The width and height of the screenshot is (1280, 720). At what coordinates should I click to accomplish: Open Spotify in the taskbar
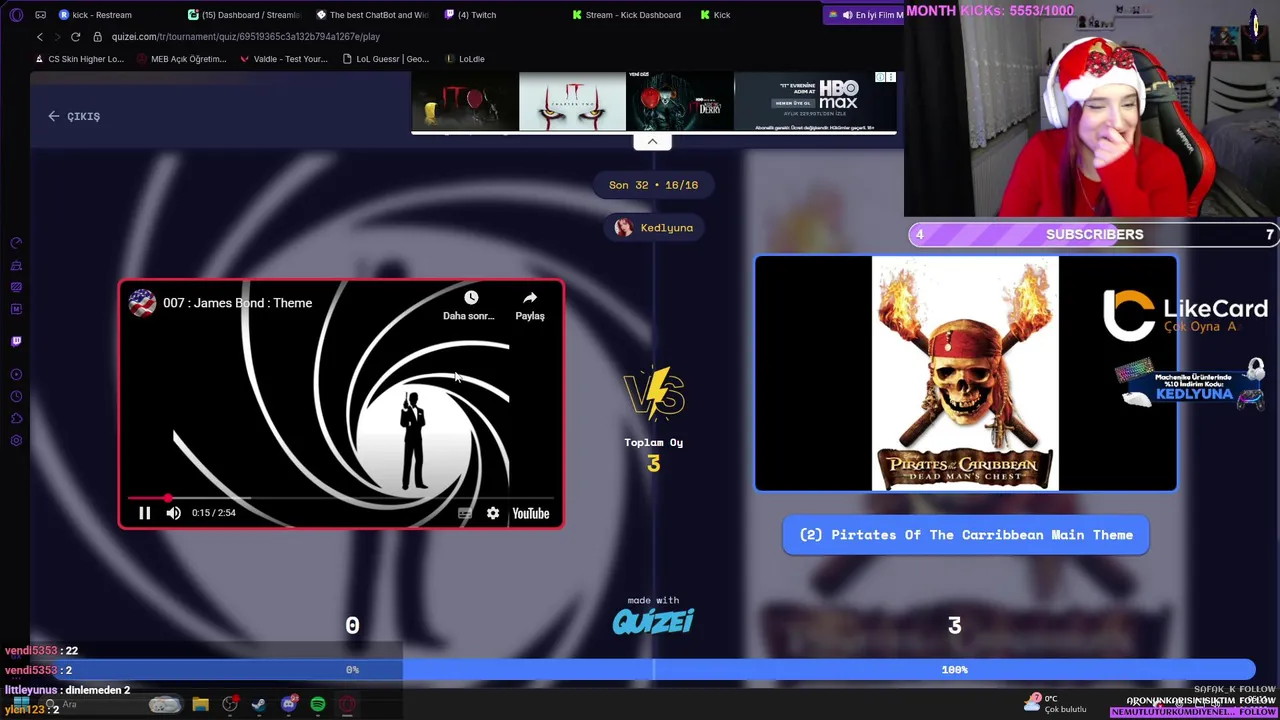click(x=318, y=704)
